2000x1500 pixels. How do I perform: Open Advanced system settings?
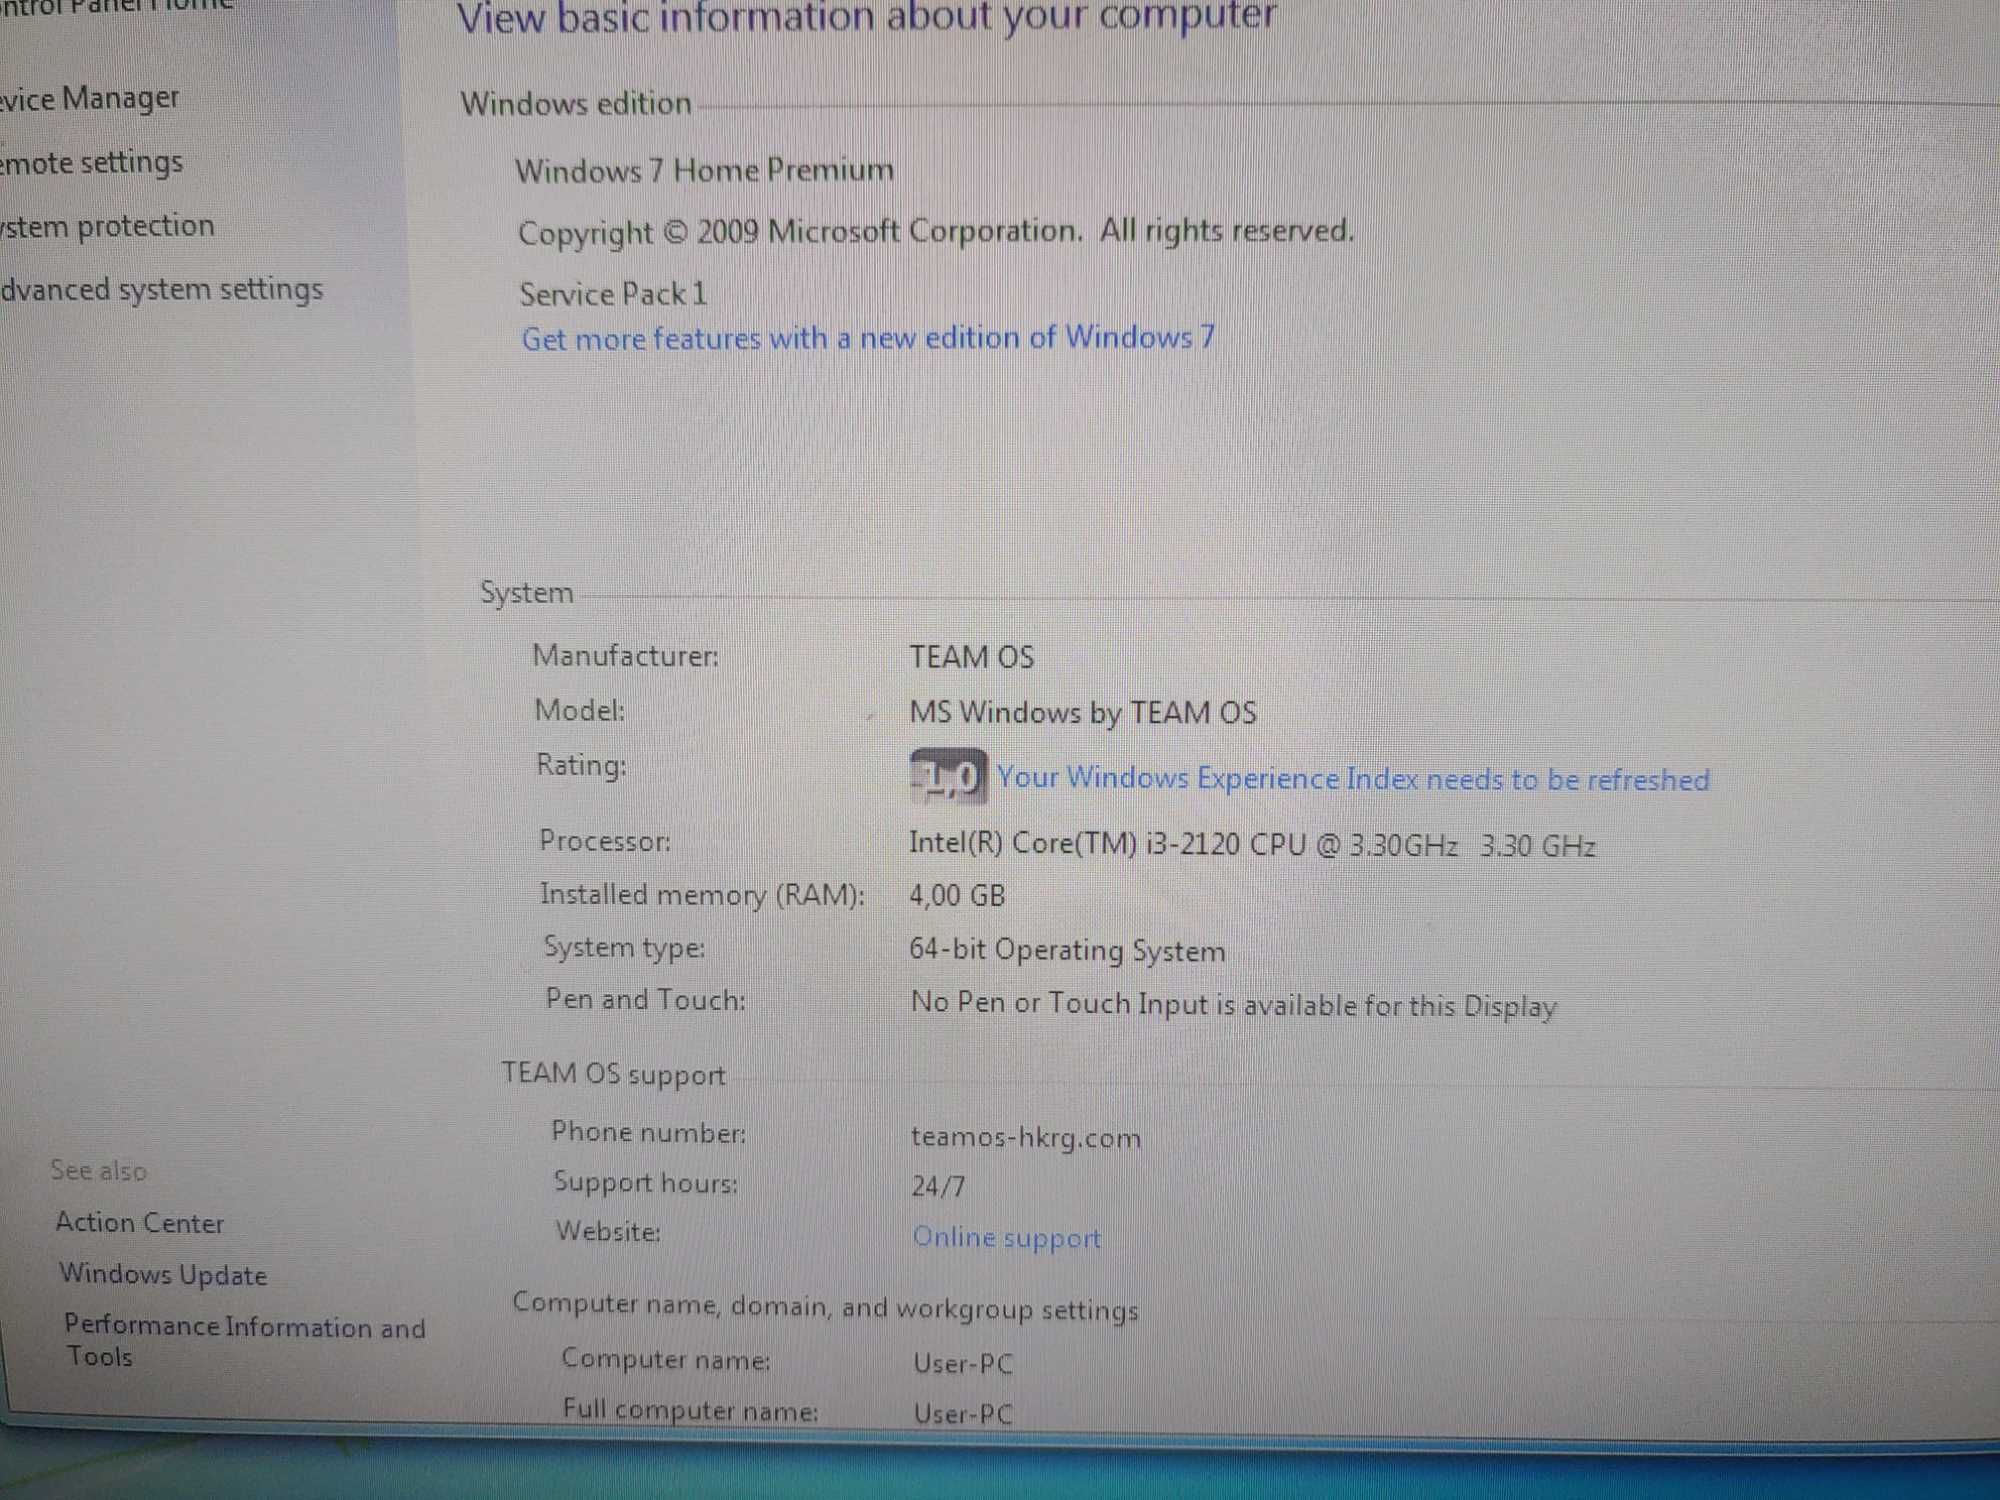pyautogui.click(x=162, y=290)
